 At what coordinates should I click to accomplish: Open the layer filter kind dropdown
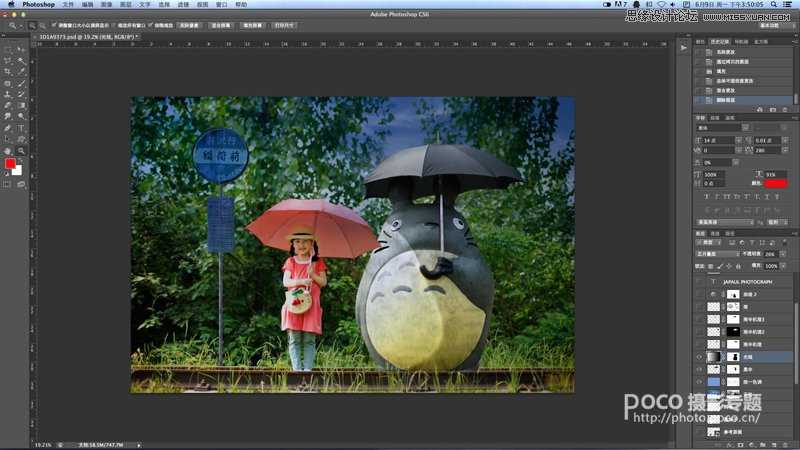coord(708,242)
